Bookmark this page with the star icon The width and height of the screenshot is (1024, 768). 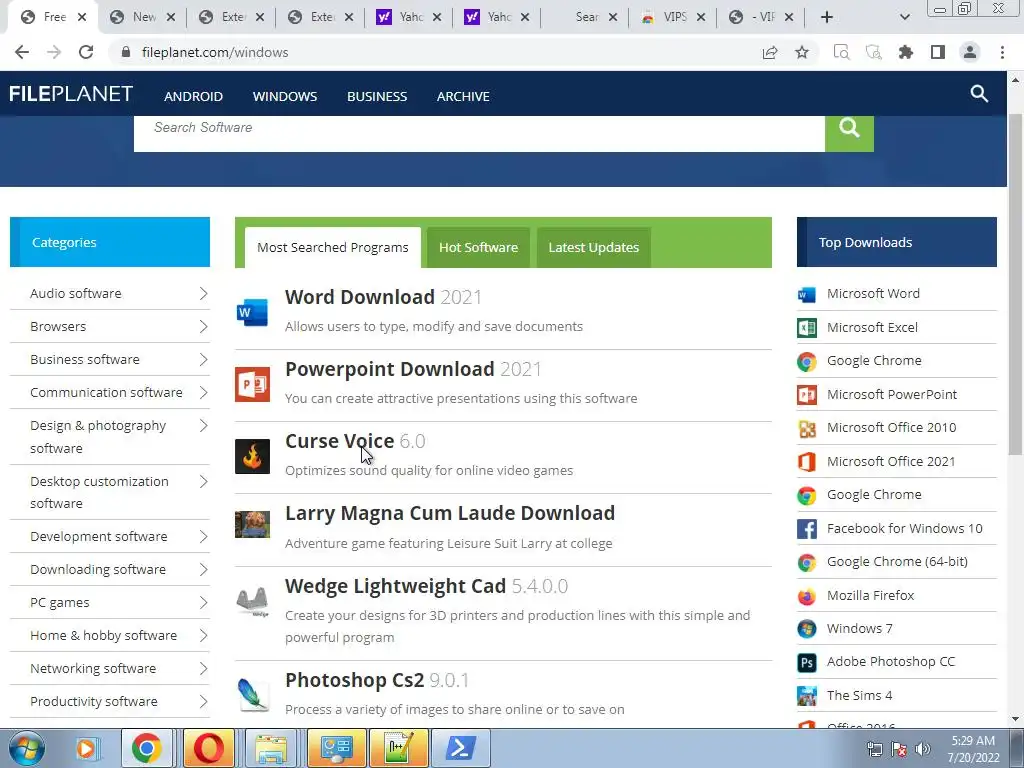802,52
